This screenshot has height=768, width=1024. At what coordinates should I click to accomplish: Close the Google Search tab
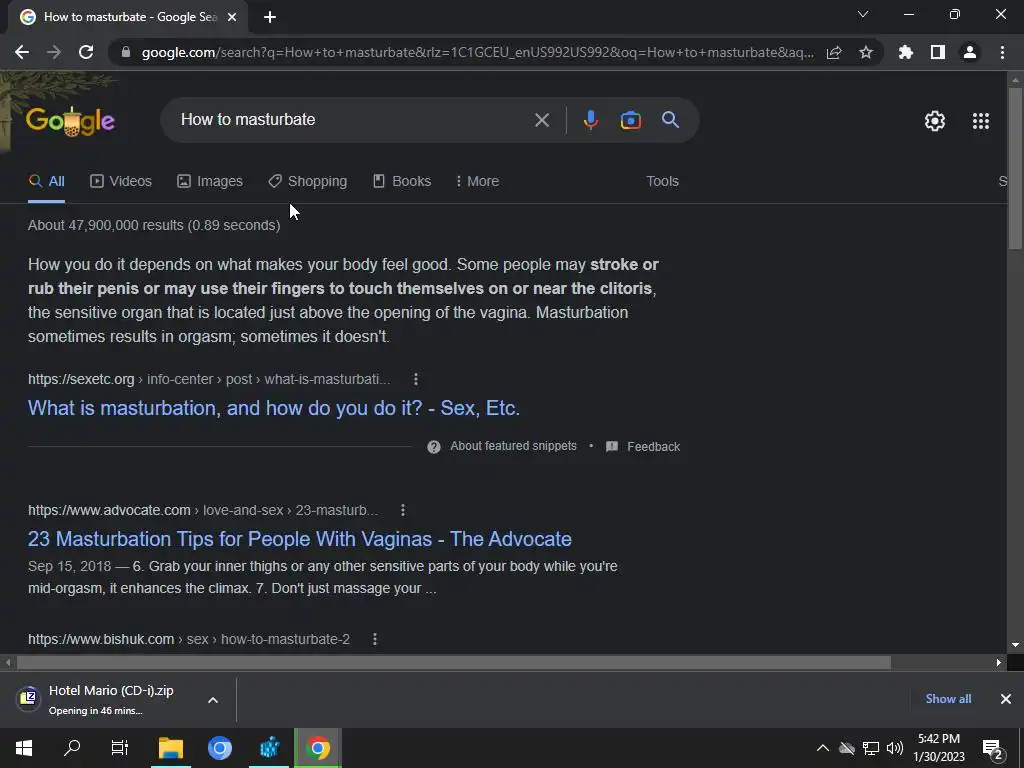point(232,17)
